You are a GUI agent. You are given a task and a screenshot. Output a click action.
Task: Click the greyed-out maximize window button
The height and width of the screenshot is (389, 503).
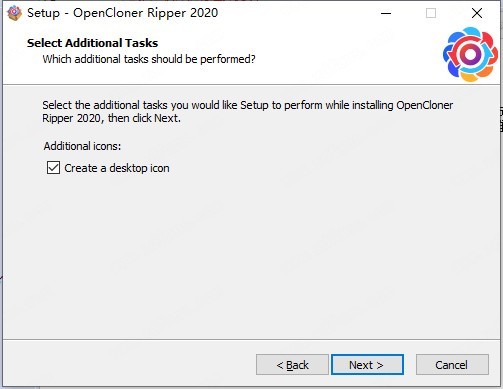point(431,13)
